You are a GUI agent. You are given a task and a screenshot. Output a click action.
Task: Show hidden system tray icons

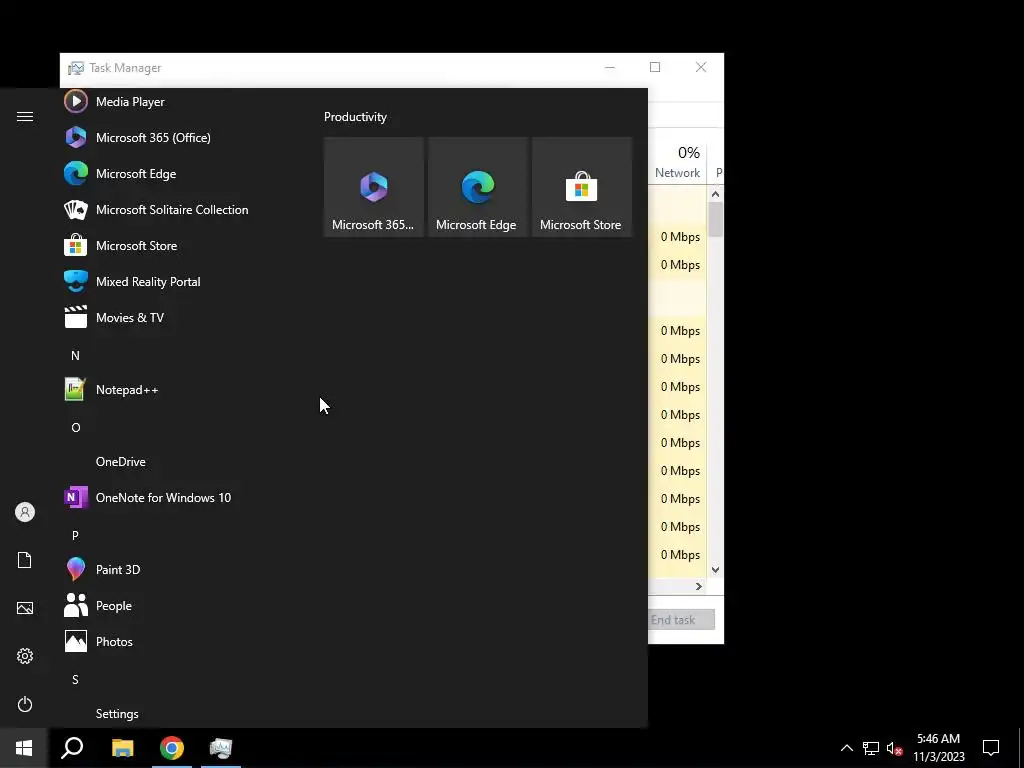[846, 748]
